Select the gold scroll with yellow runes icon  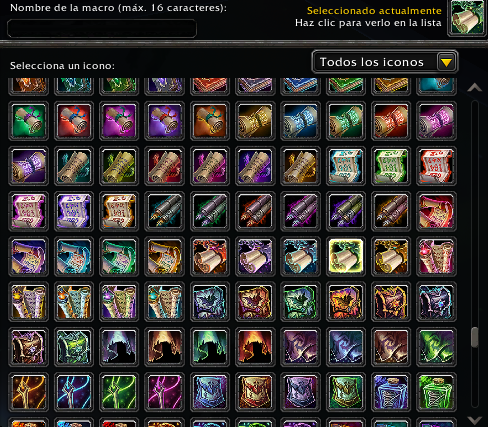[x=255, y=120]
